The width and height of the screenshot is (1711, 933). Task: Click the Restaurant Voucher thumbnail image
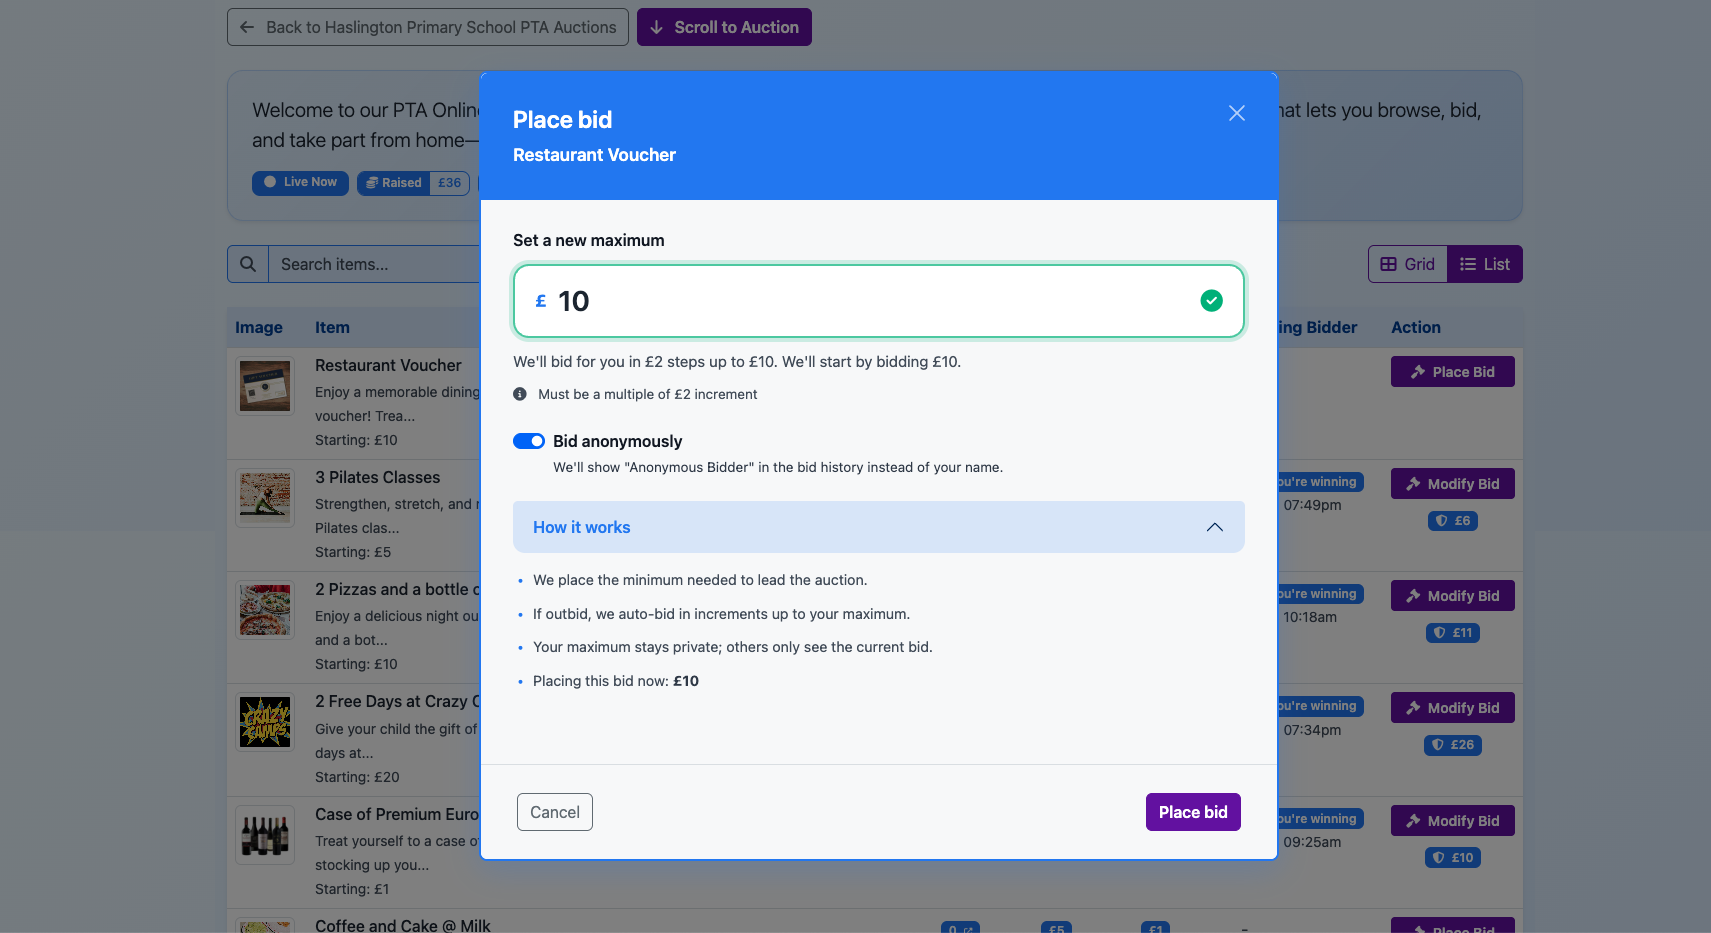click(x=264, y=386)
